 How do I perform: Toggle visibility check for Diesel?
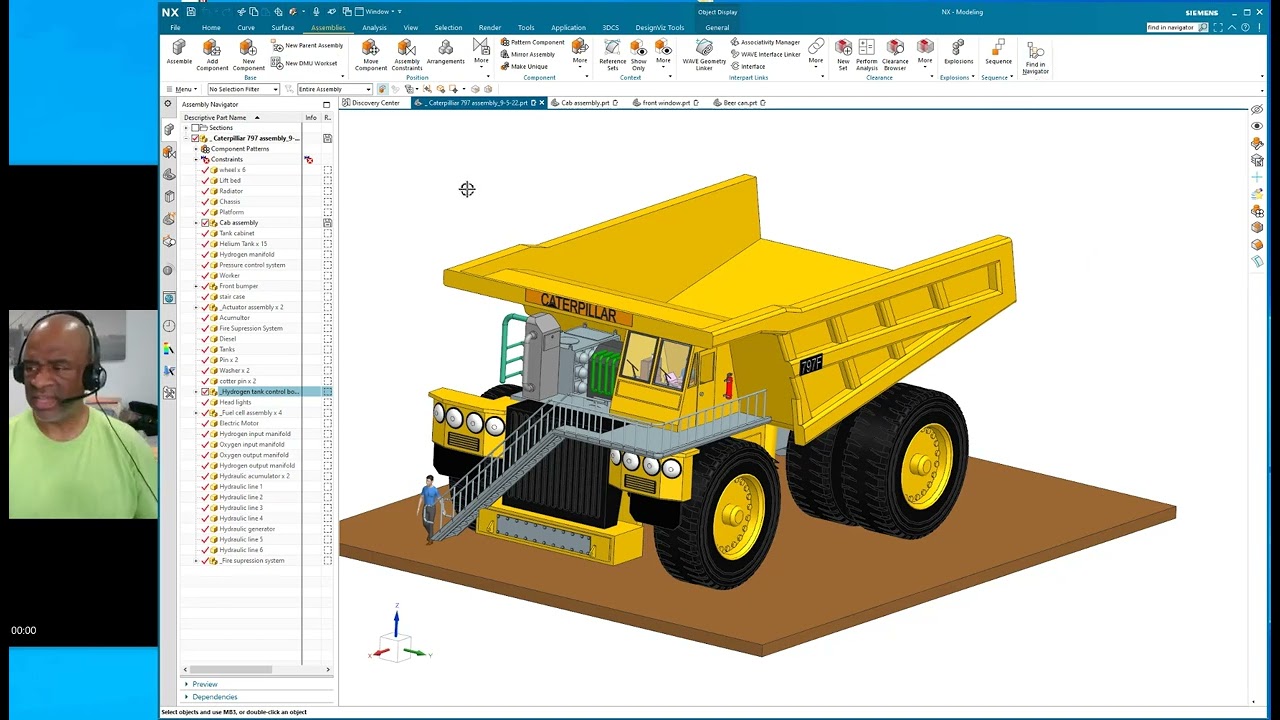(205, 339)
